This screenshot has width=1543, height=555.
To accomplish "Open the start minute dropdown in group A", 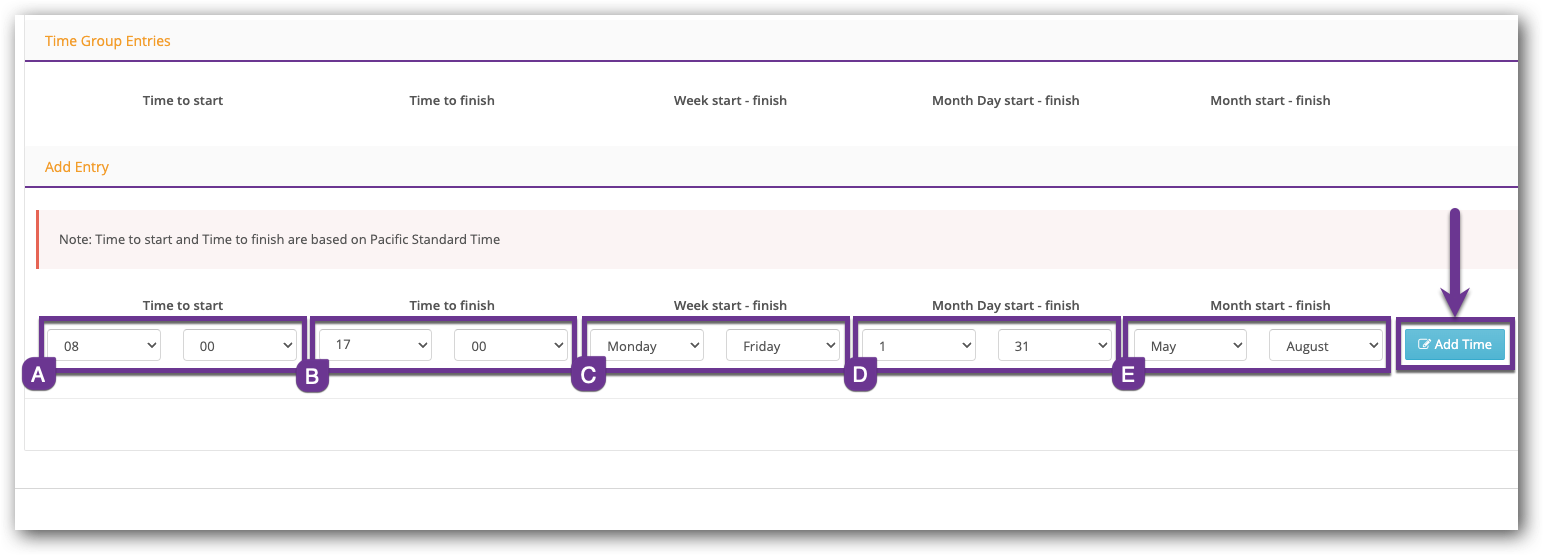I will (239, 346).
